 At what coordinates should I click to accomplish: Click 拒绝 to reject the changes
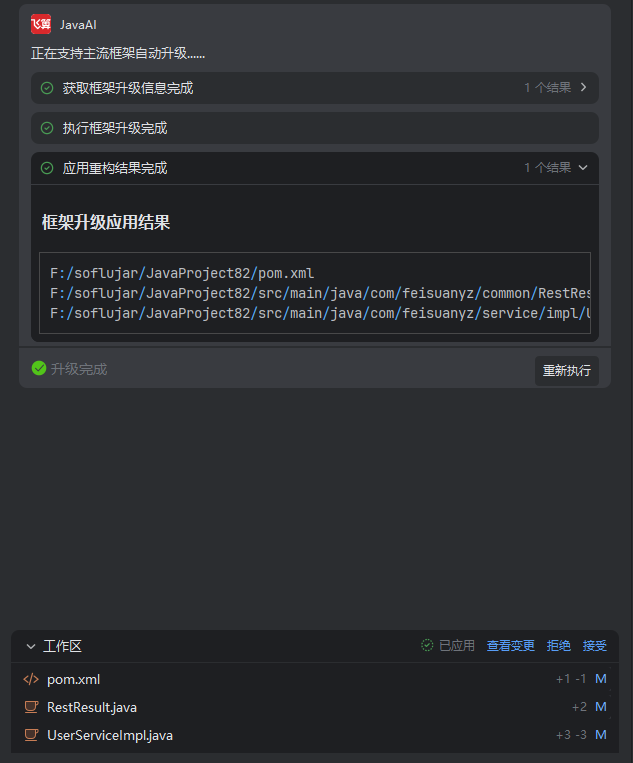click(559, 646)
